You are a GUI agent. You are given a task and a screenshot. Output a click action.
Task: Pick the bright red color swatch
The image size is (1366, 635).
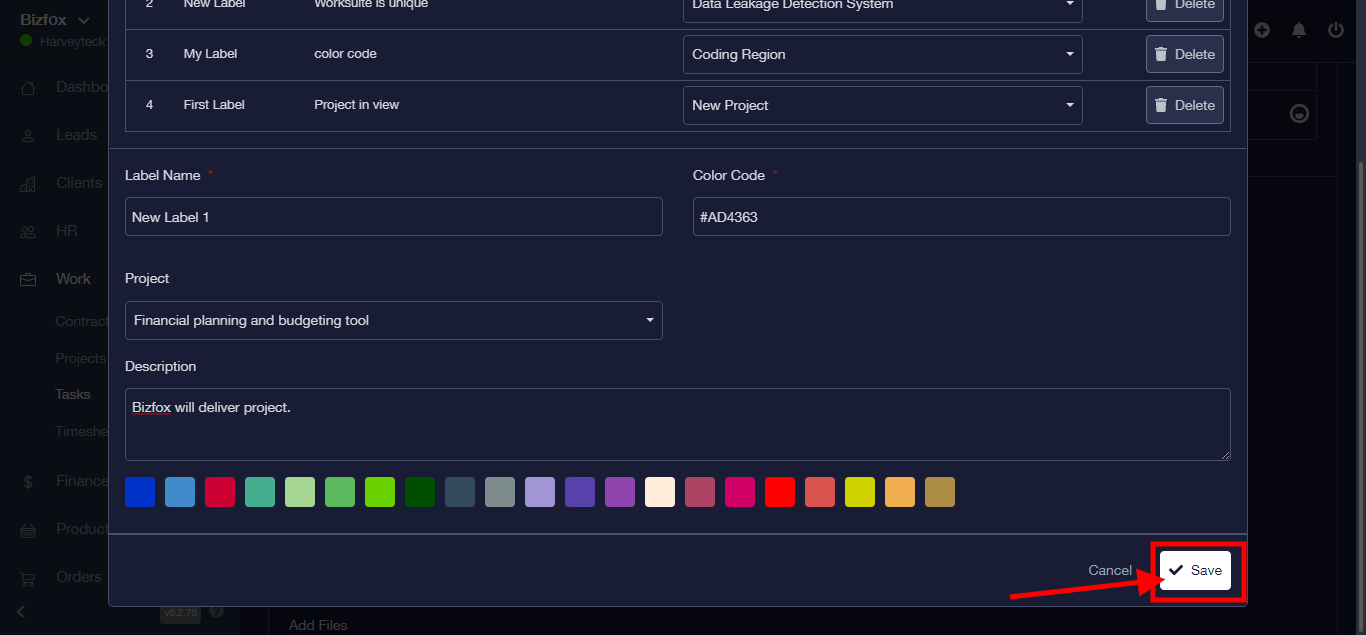pyautogui.click(x=780, y=492)
